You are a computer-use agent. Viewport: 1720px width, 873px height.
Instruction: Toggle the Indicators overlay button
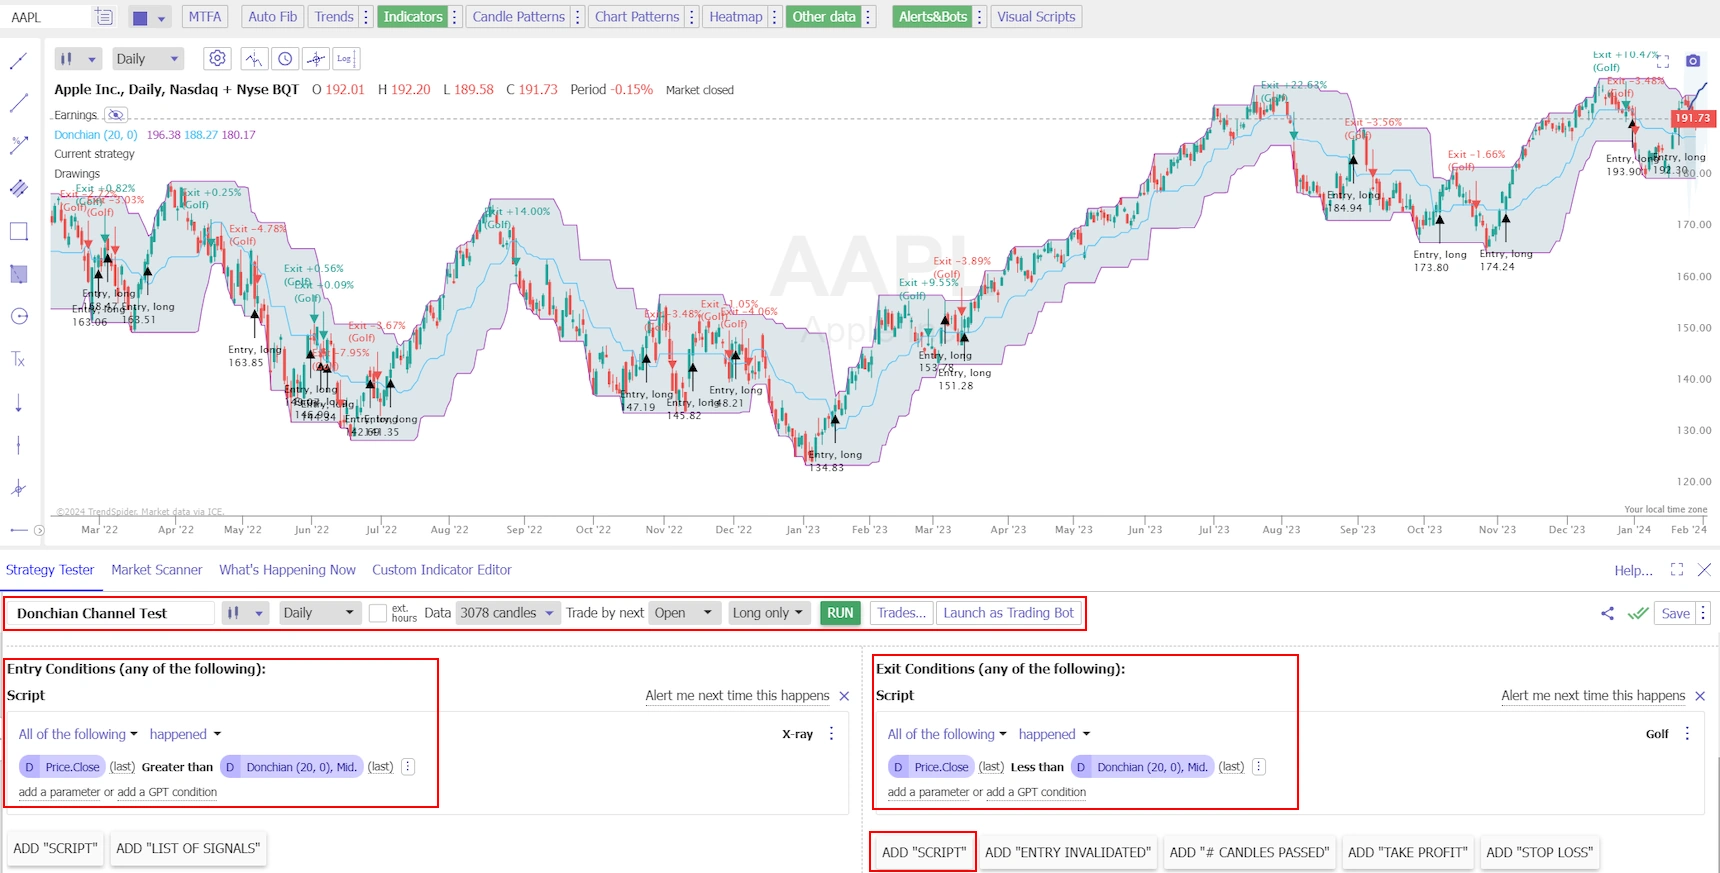pos(412,17)
